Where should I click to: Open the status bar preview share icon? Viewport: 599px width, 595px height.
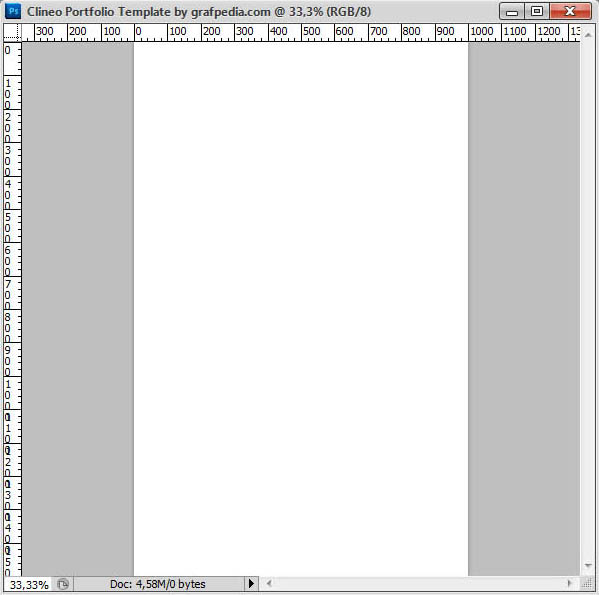pos(63,584)
